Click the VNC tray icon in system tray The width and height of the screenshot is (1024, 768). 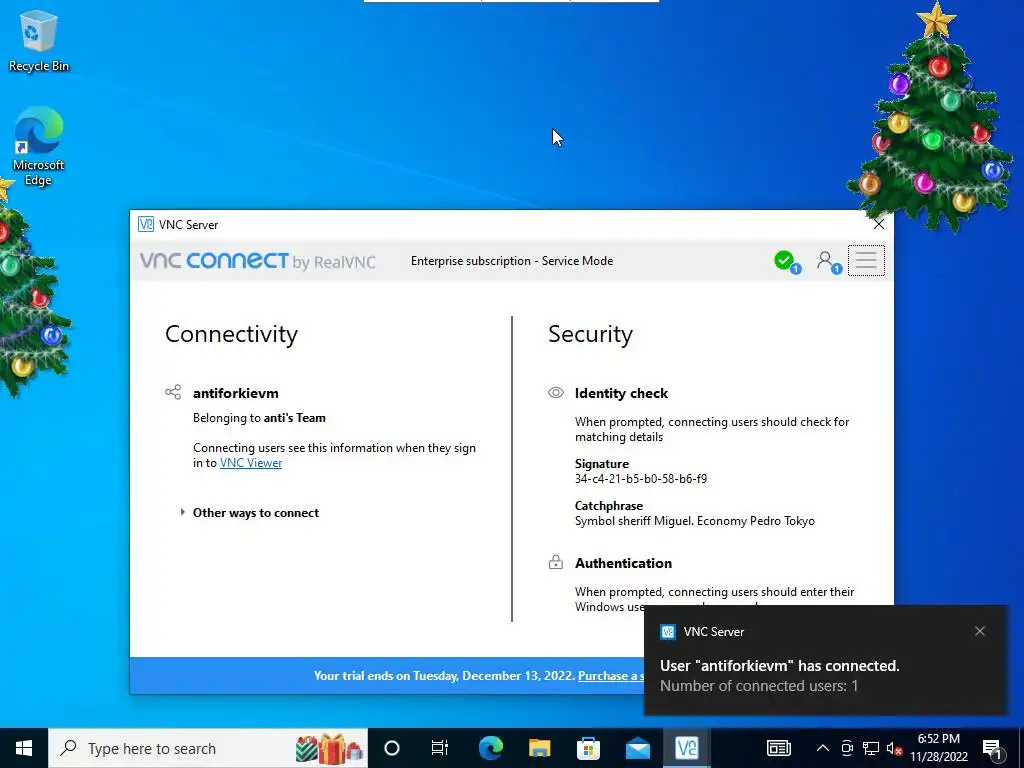pyautogui.click(x=847, y=748)
